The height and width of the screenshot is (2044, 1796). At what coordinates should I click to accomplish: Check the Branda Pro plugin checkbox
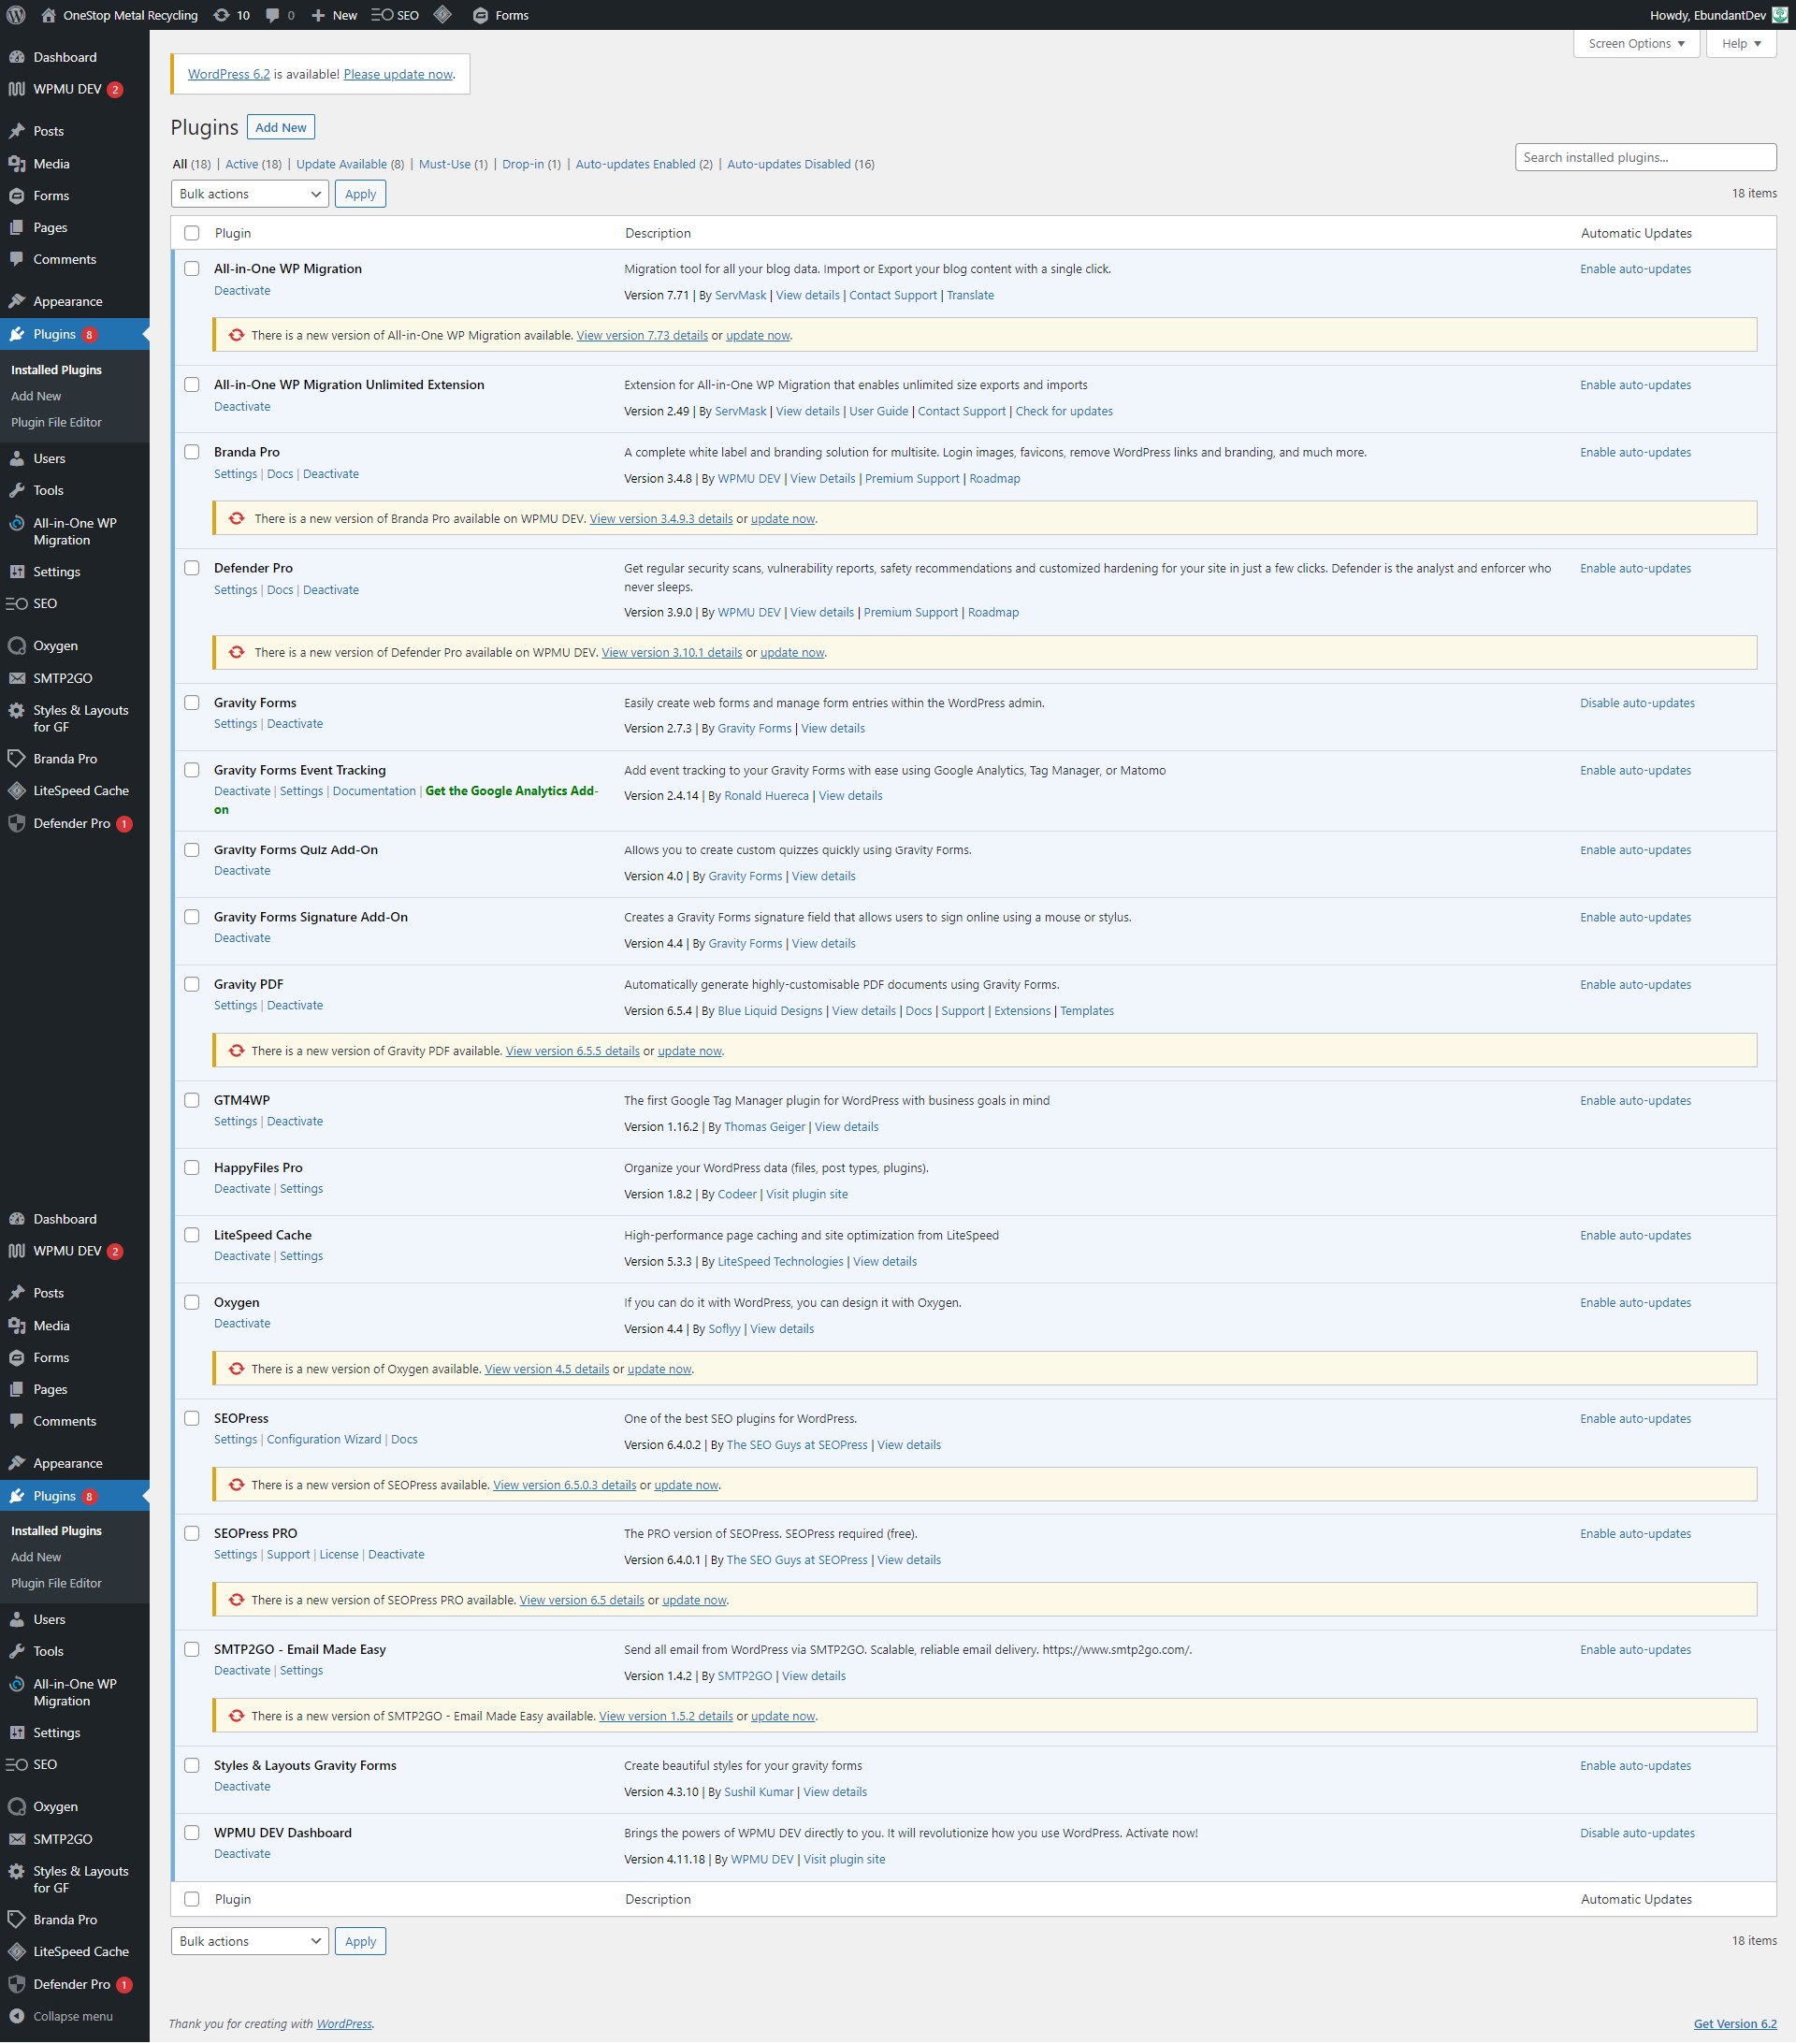coord(192,452)
